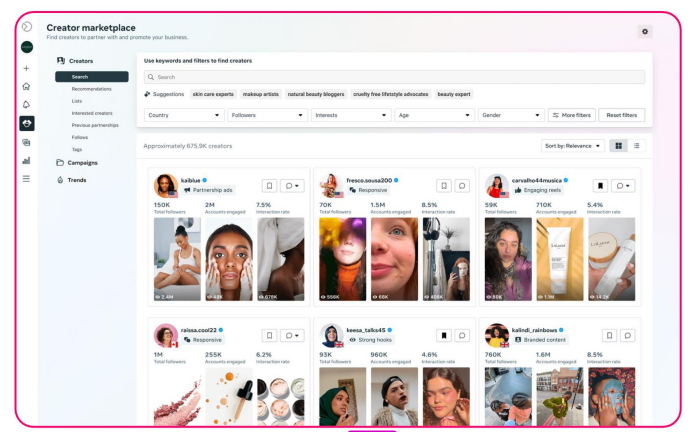Image resolution: width=695 pixels, height=437 pixels.
Task: Click the creator Search input field
Action: click(394, 77)
